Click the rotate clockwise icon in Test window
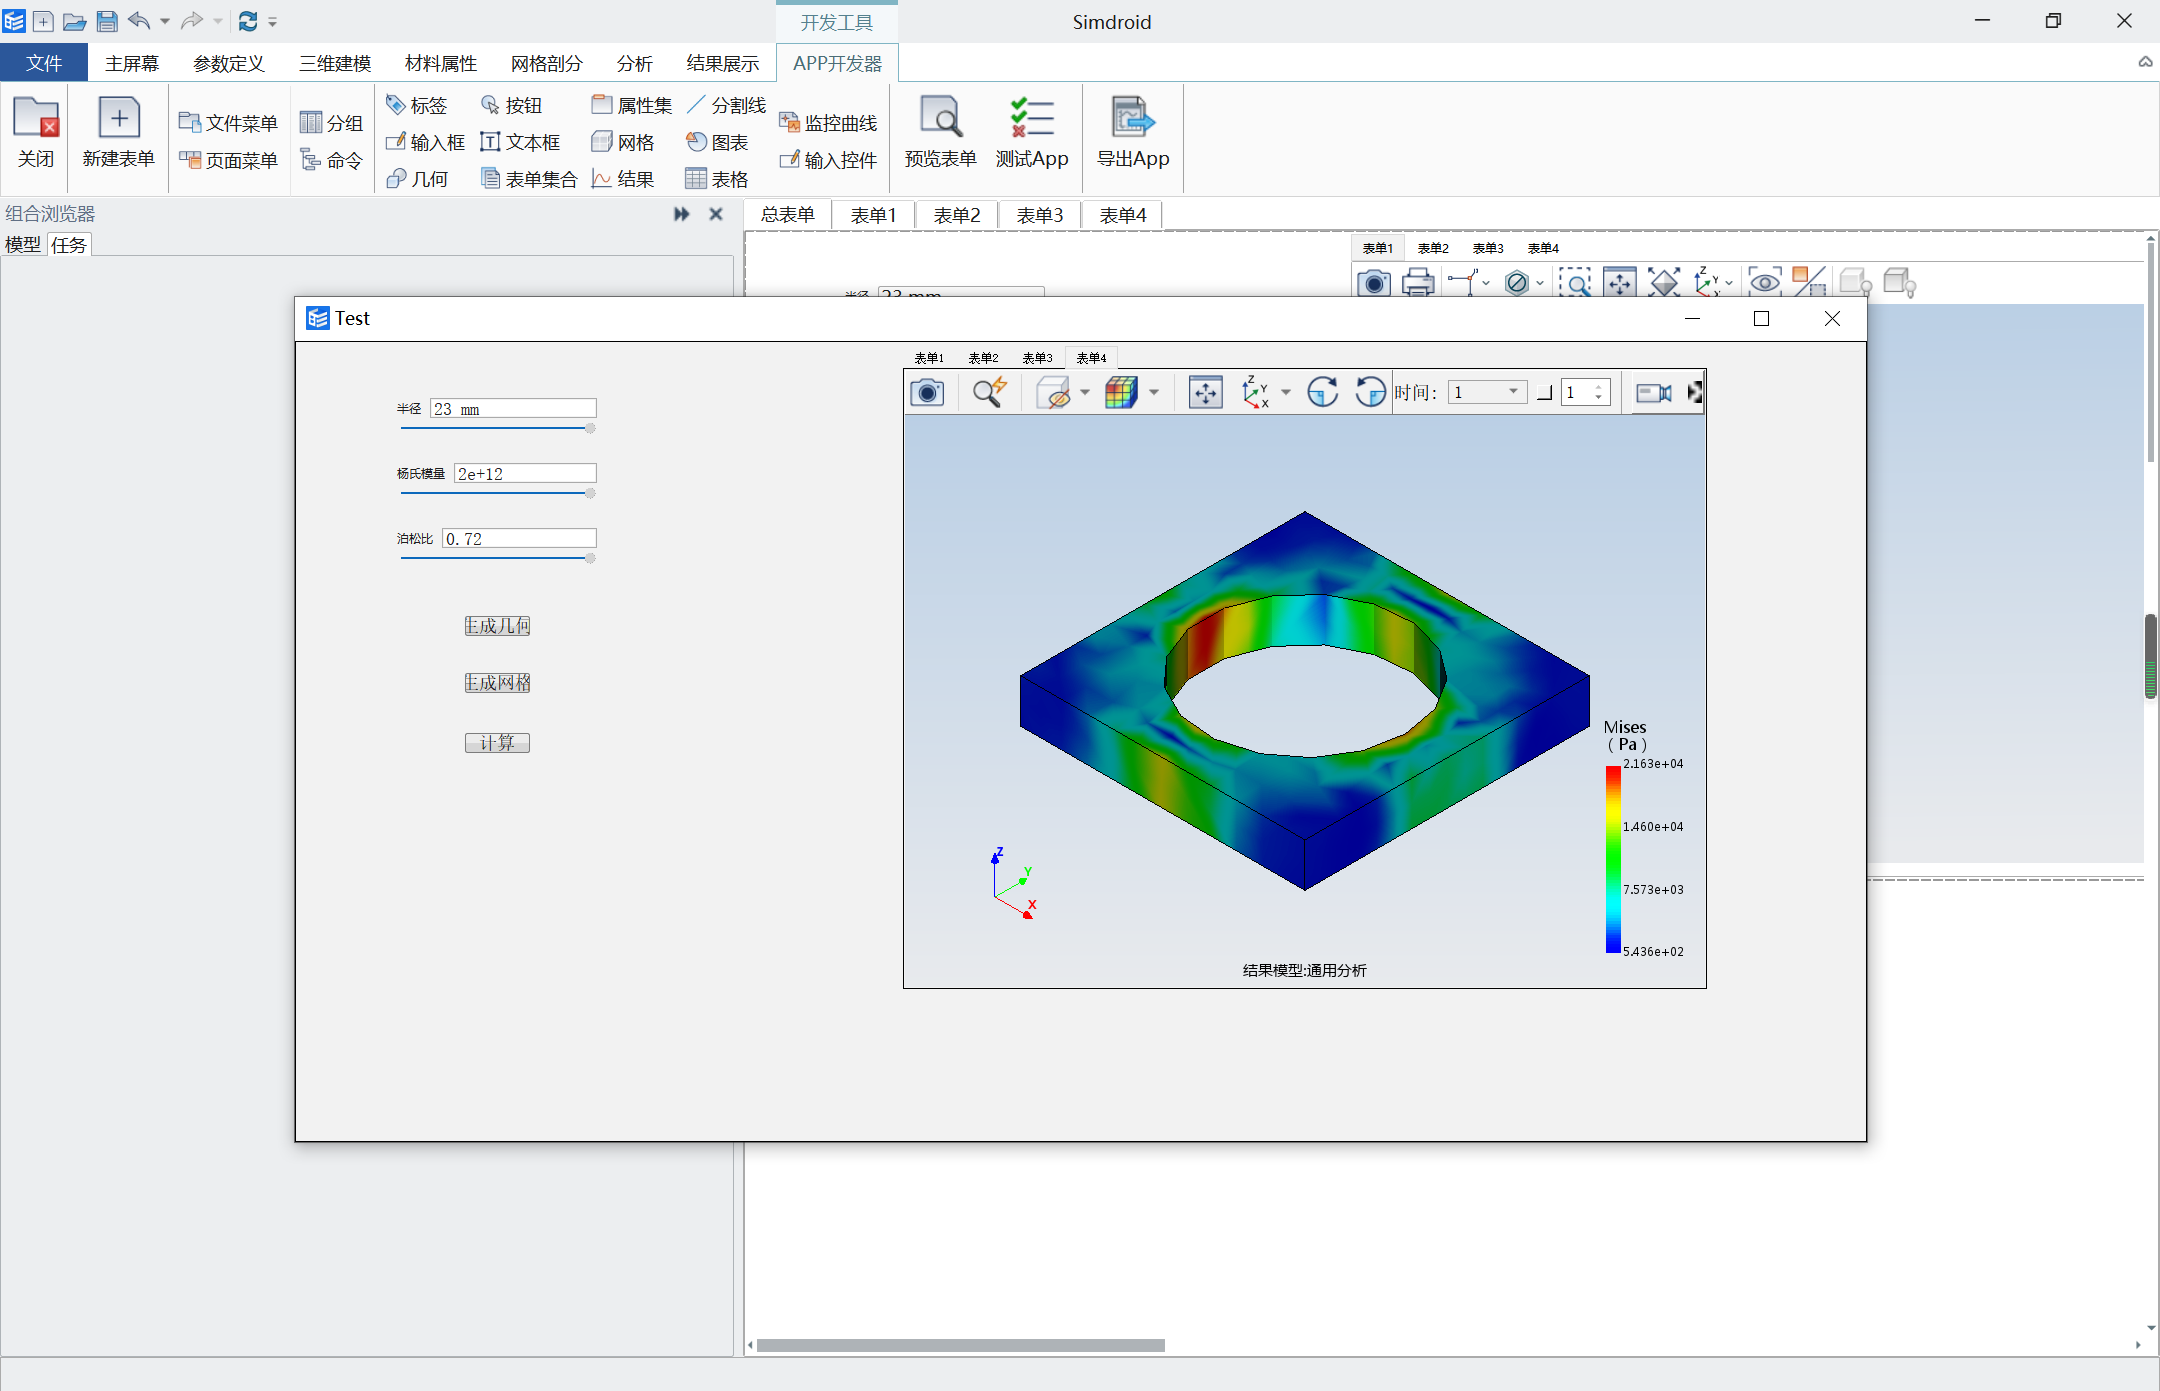 pyautogui.click(x=1323, y=393)
